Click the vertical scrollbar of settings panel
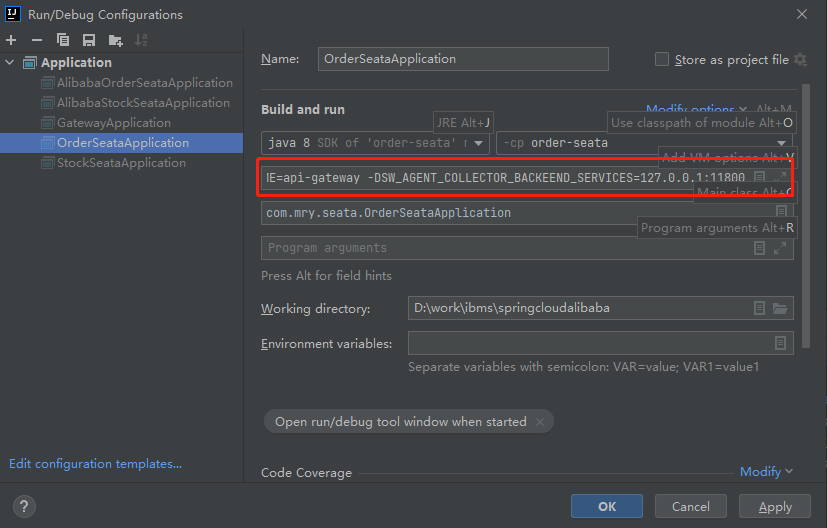 [805, 216]
